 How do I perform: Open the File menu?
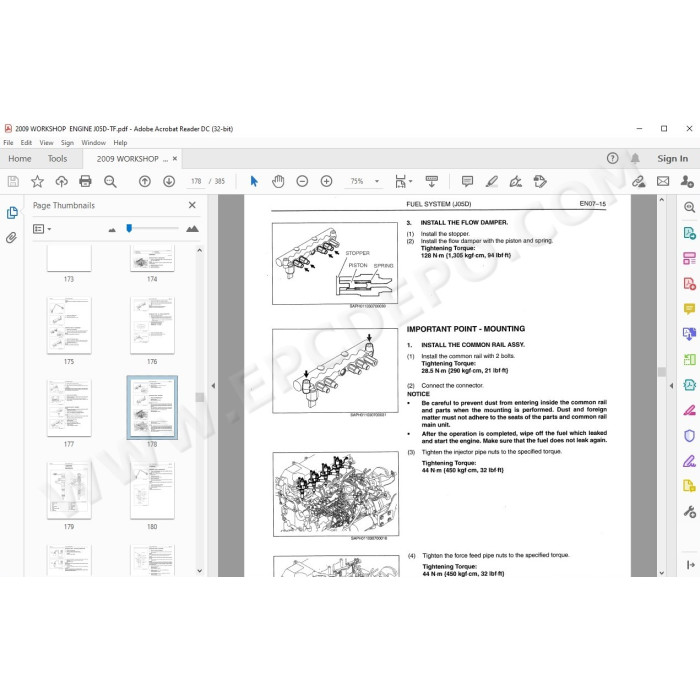(x=8, y=143)
